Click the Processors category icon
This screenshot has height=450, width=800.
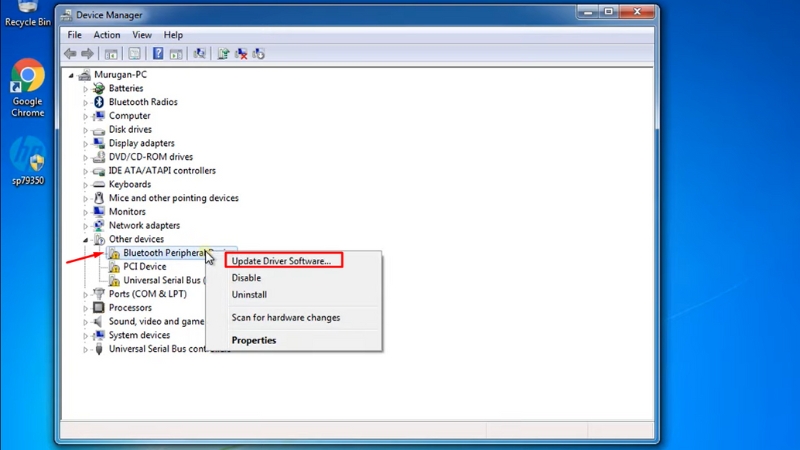tap(99, 308)
